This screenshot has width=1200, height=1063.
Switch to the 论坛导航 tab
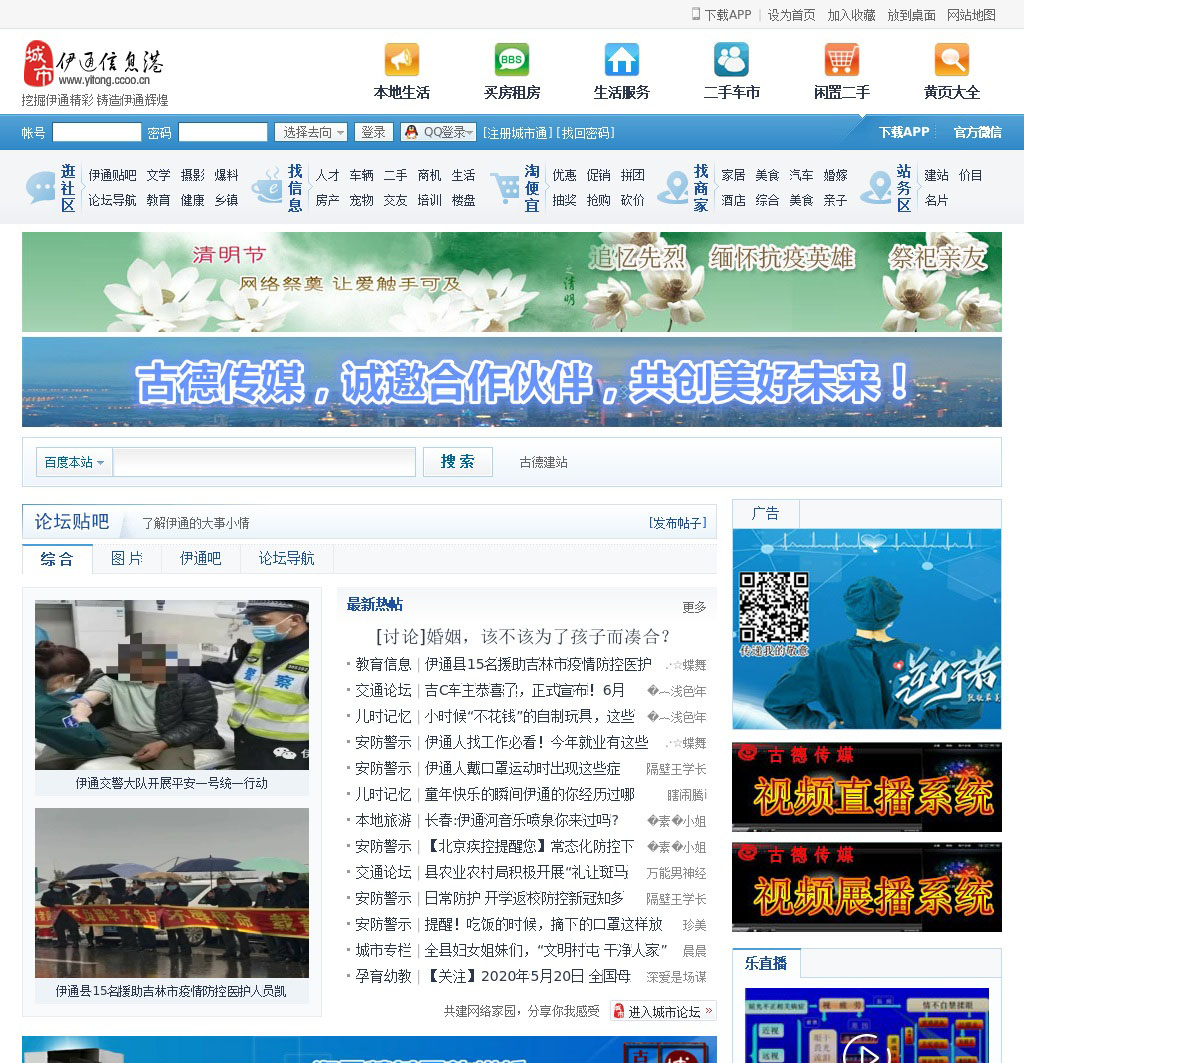pos(287,559)
